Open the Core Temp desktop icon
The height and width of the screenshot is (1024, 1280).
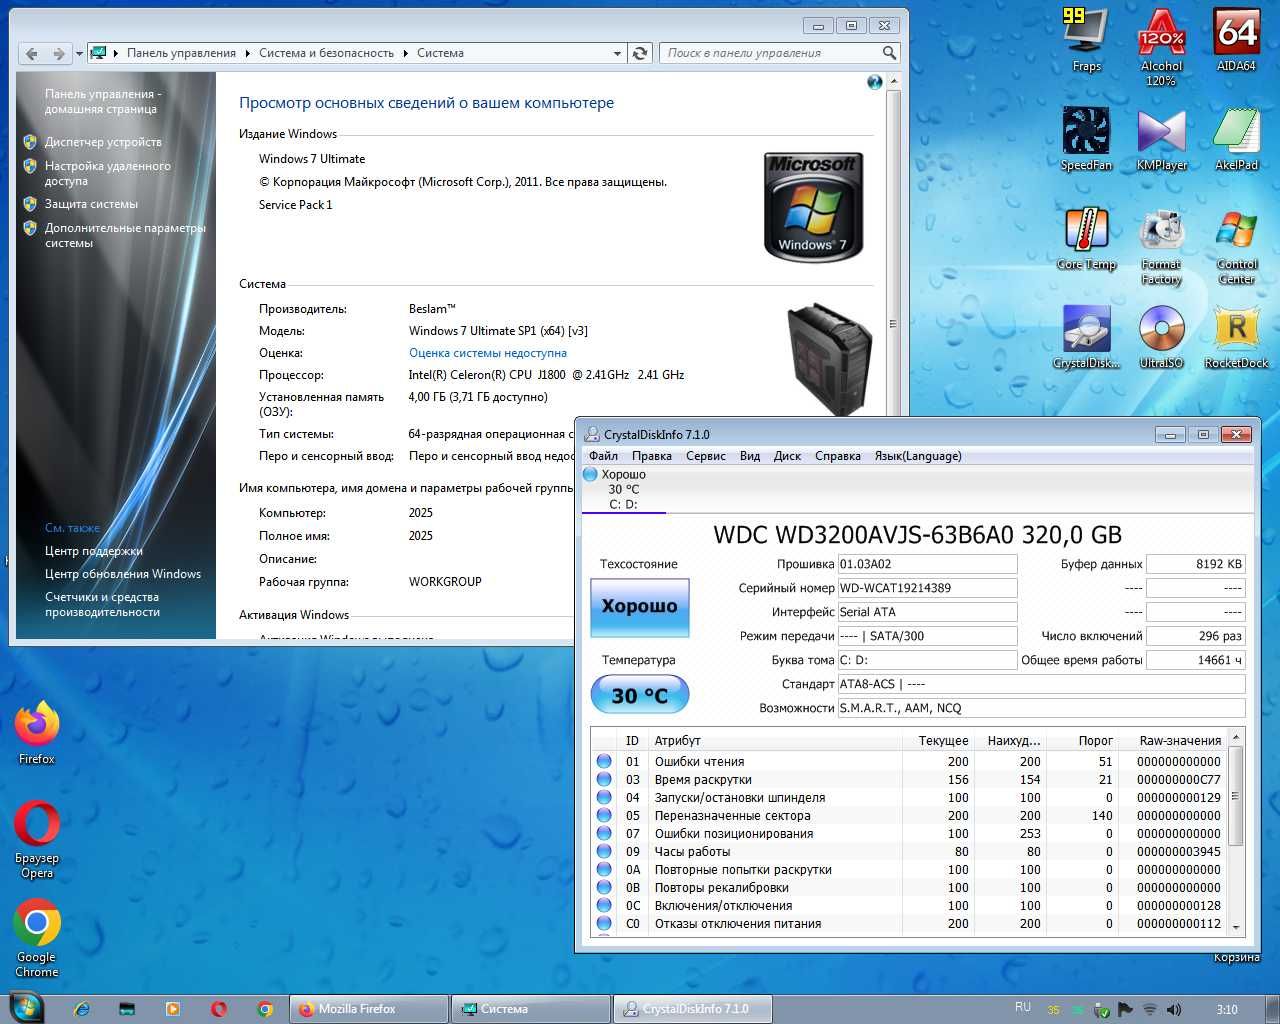tap(1086, 238)
